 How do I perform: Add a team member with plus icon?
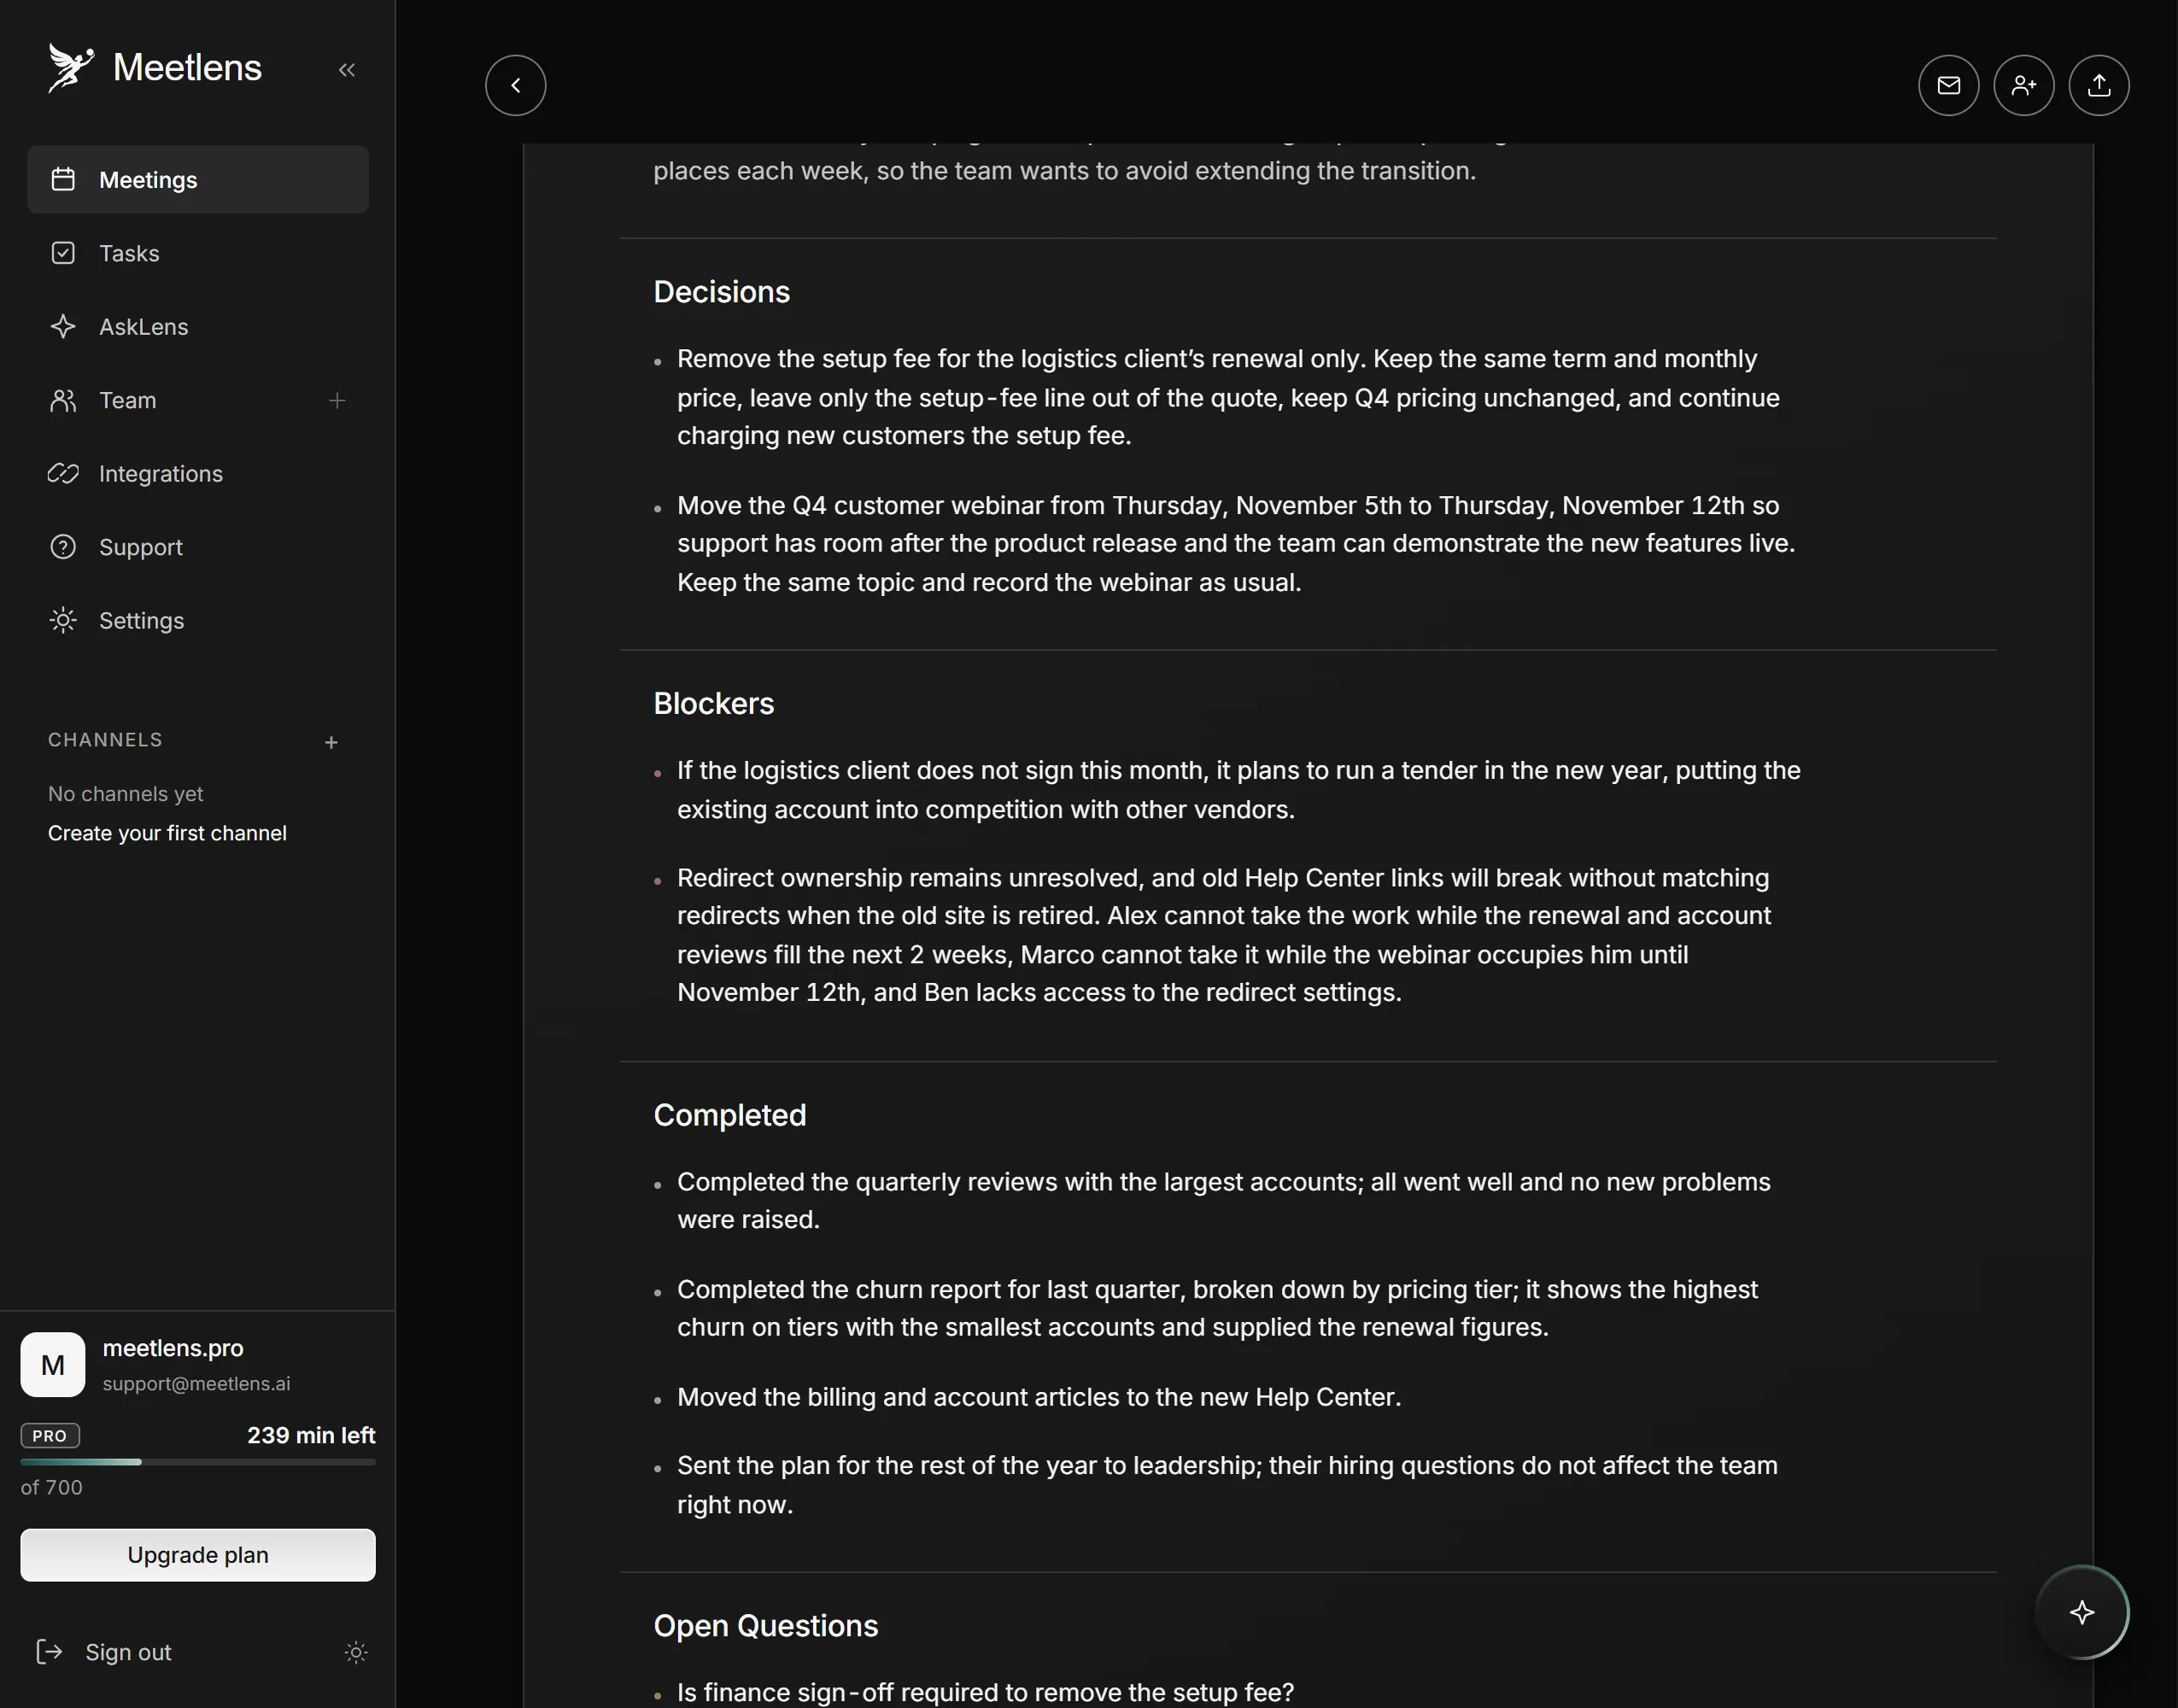337,401
